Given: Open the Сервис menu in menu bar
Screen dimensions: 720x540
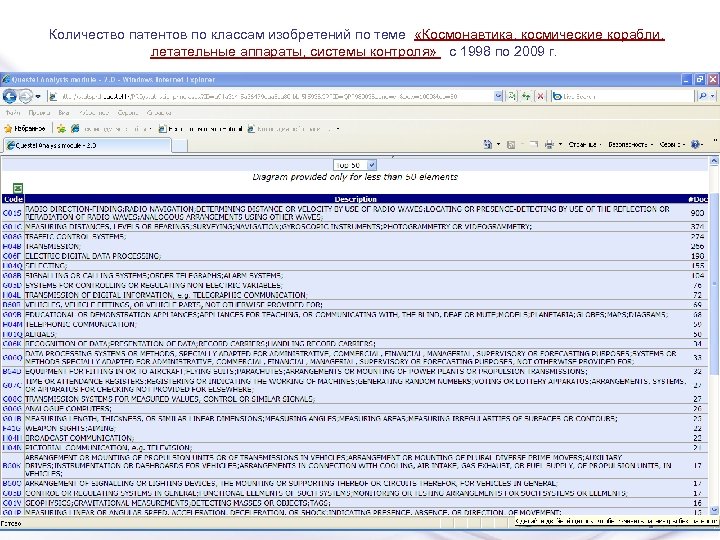Looking at the screenshot, I should (x=128, y=112).
